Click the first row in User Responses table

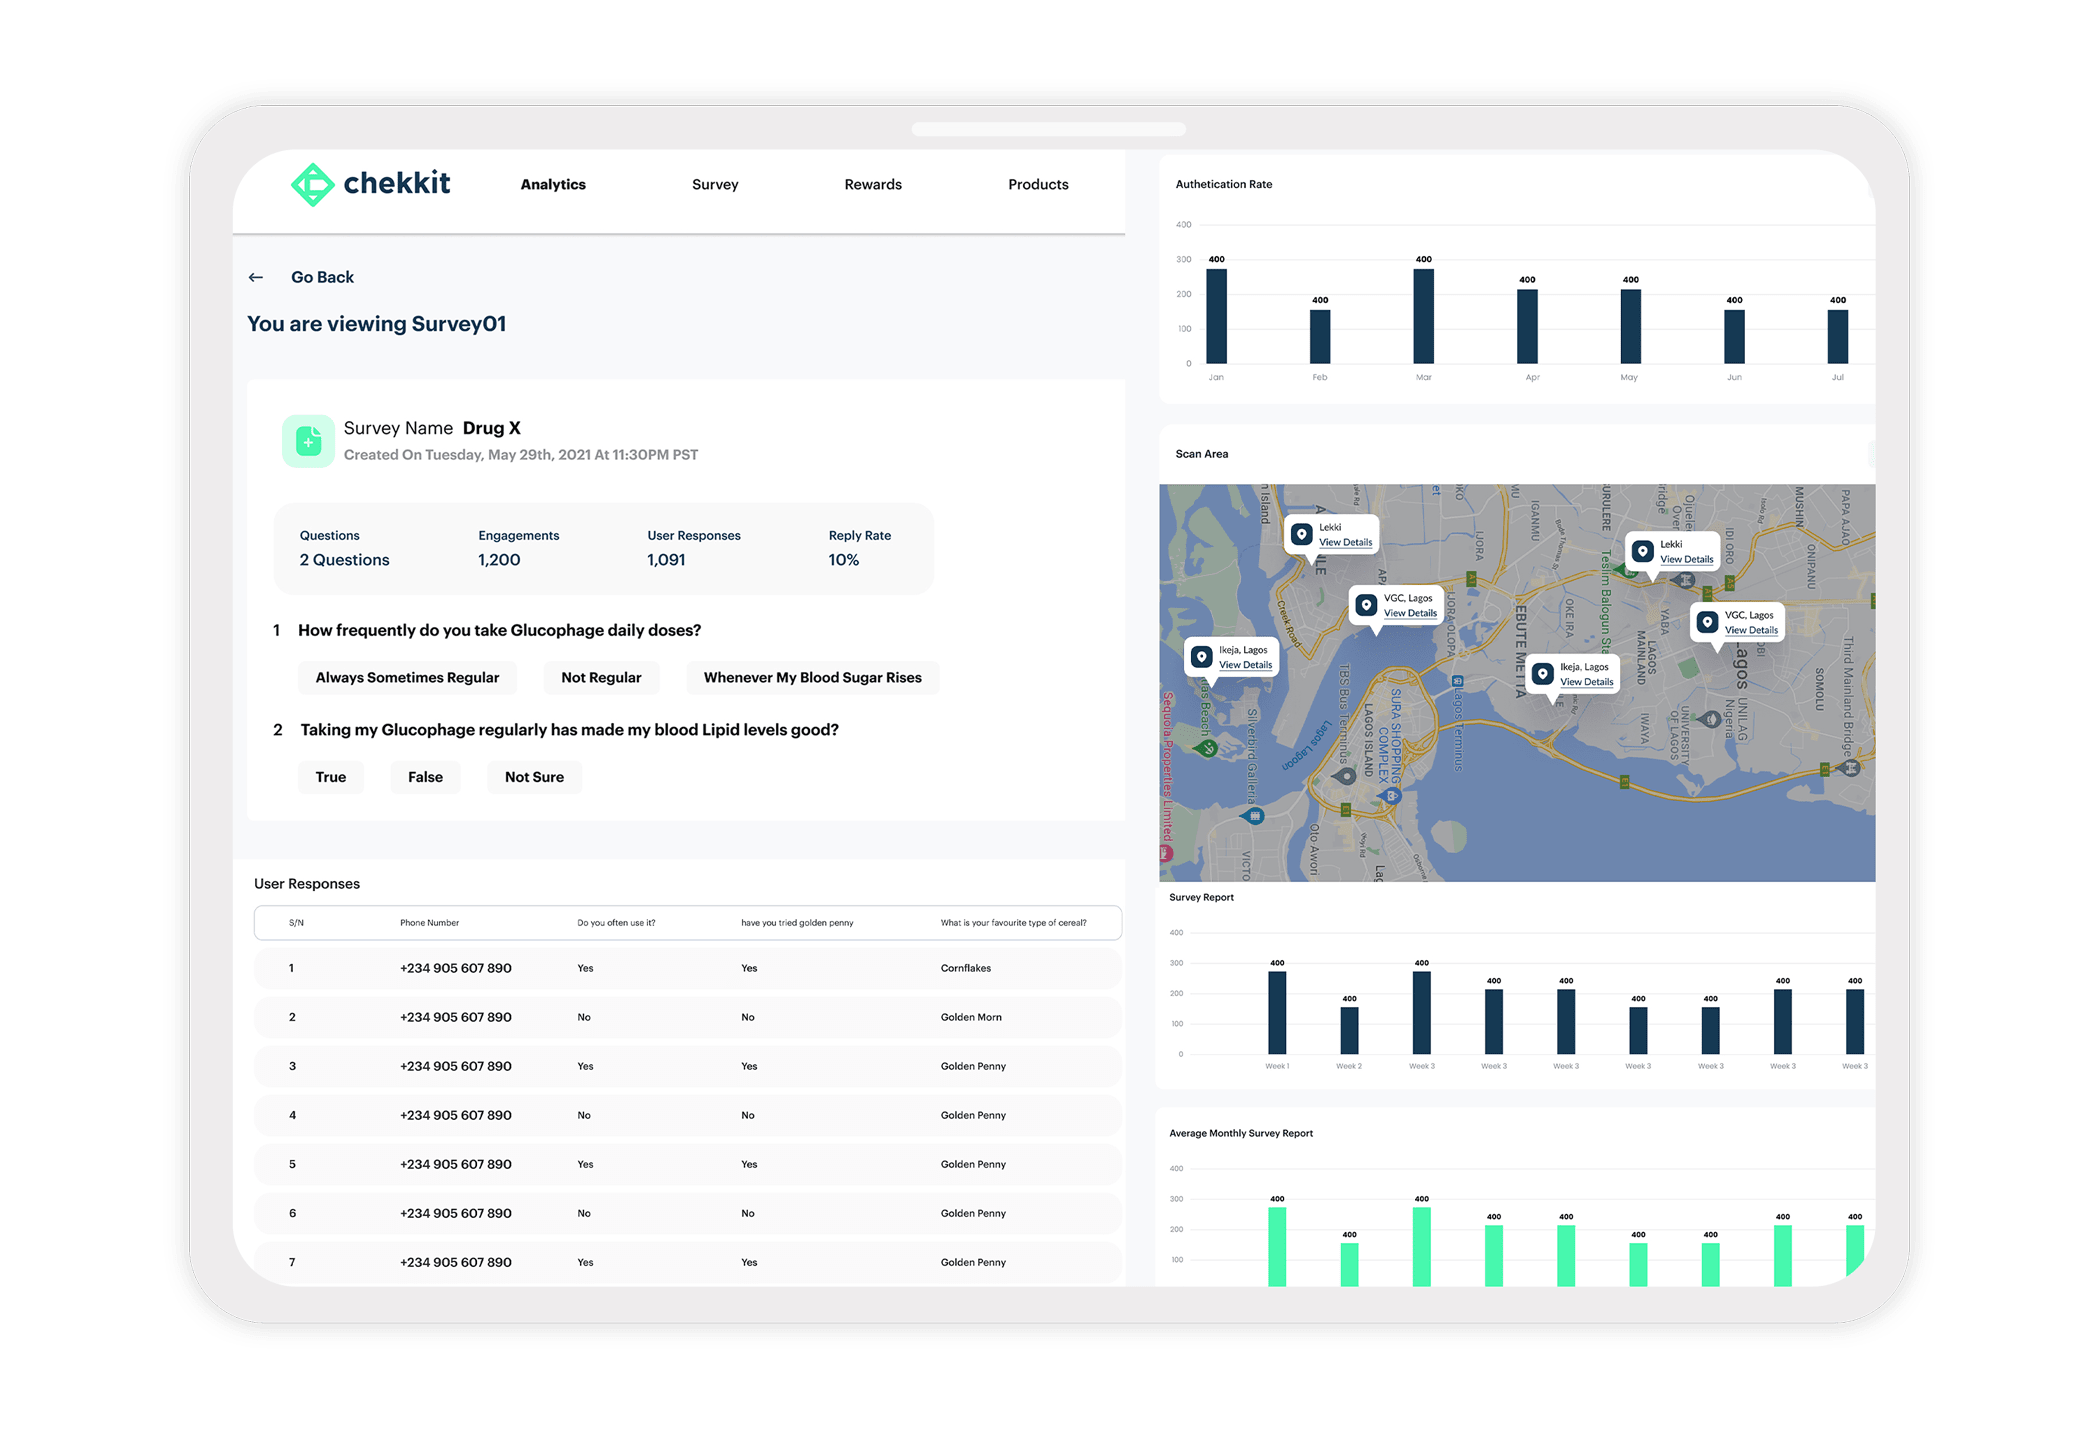pos(687,968)
